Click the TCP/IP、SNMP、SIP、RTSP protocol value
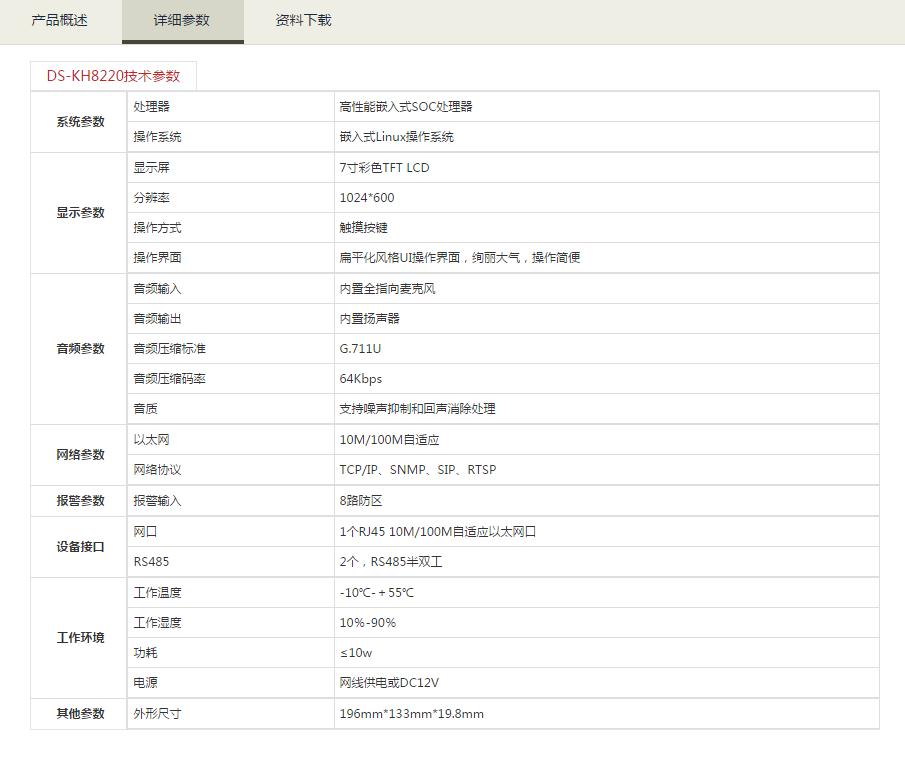This screenshot has height=774, width=905. pos(417,470)
